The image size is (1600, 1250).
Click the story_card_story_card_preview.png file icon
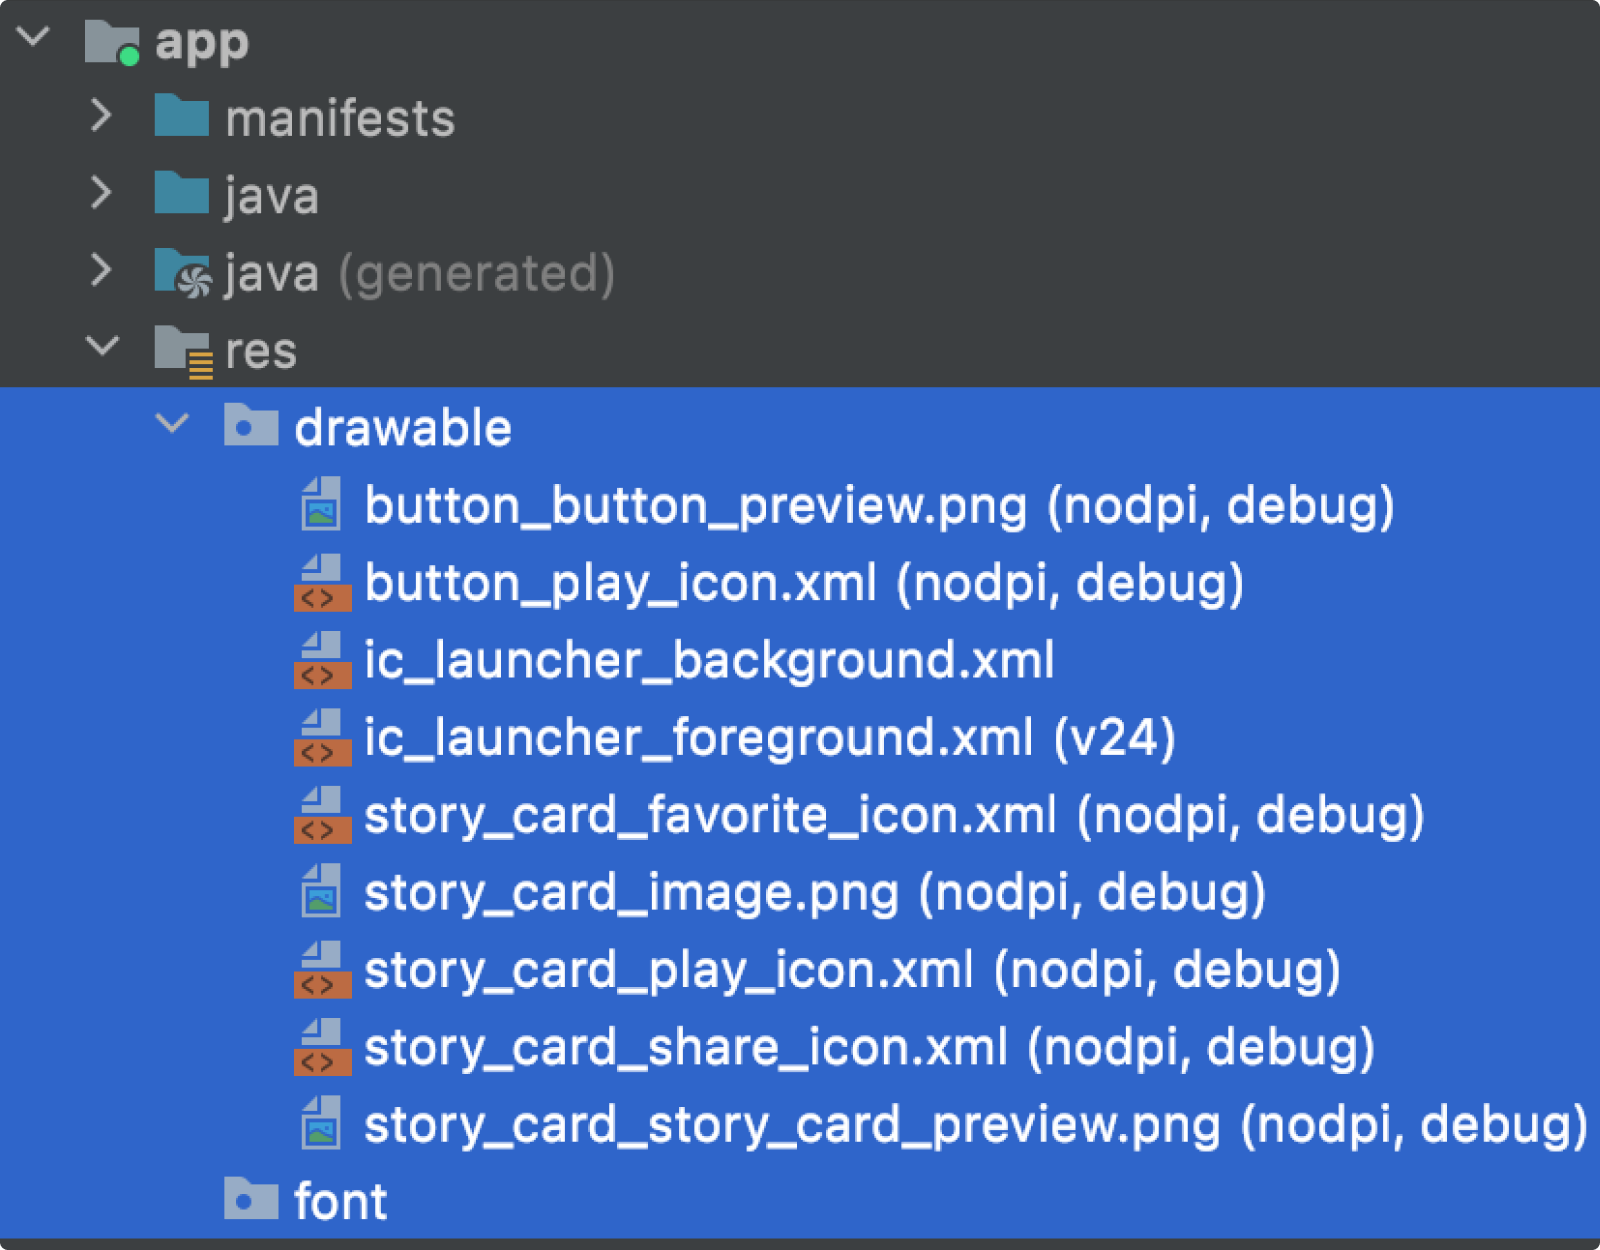click(321, 1122)
